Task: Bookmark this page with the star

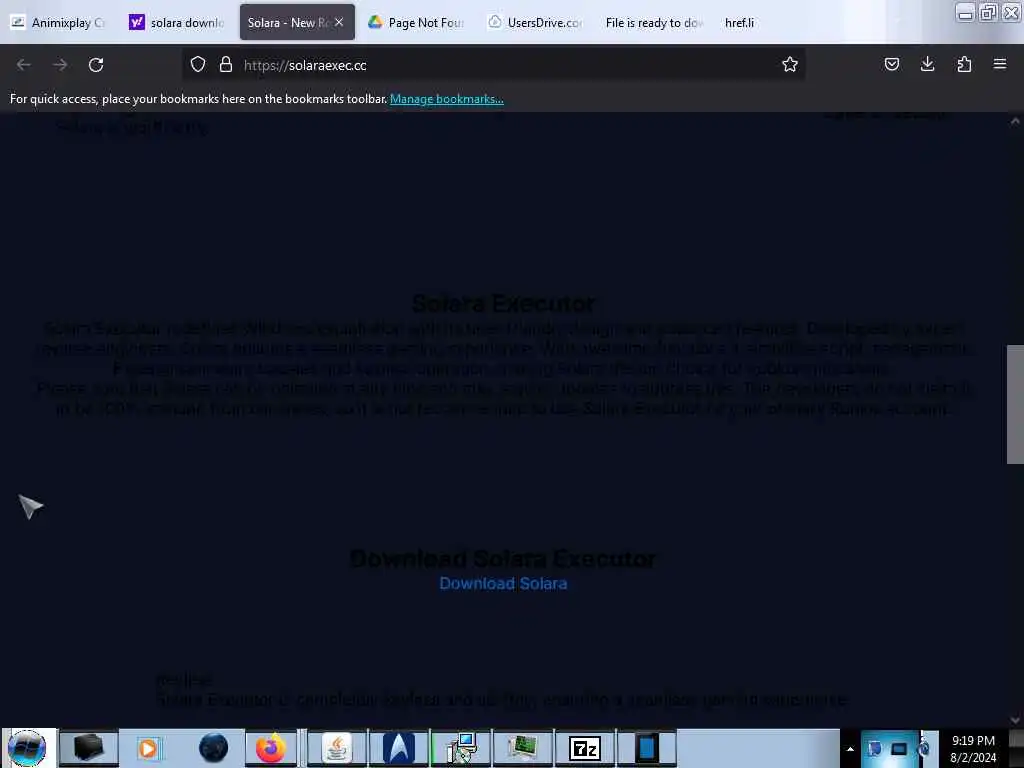Action: (790, 65)
